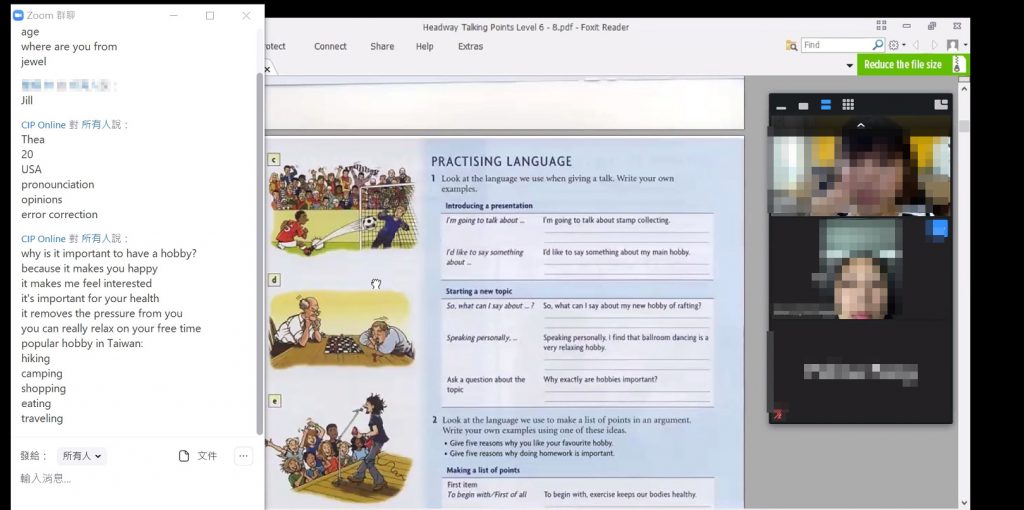Open the Extras menu in Foxit Reader
Image resolution: width=1024 pixels, height=510 pixels.
click(x=470, y=46)
